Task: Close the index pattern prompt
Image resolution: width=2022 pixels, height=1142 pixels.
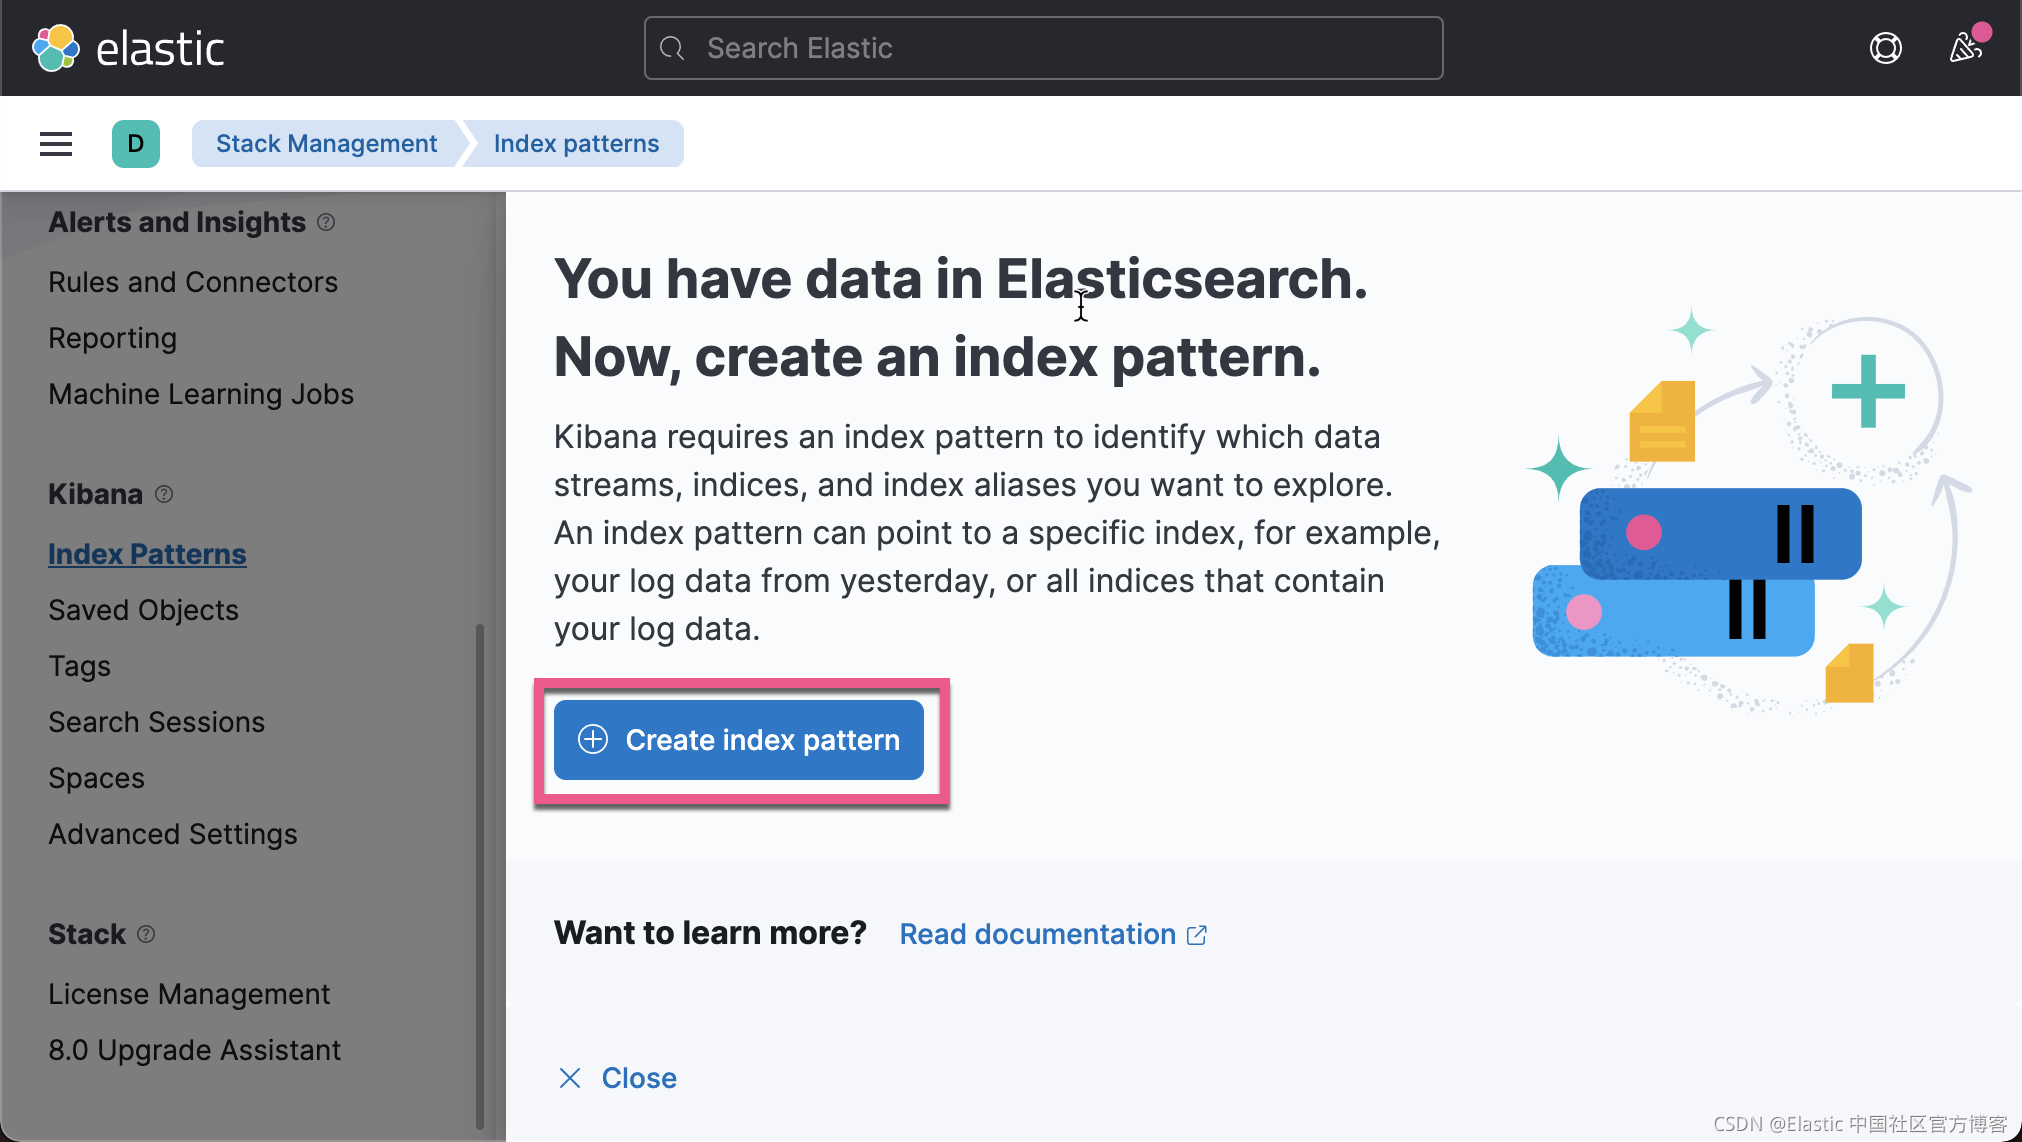Action: (x=618, y=1078)
